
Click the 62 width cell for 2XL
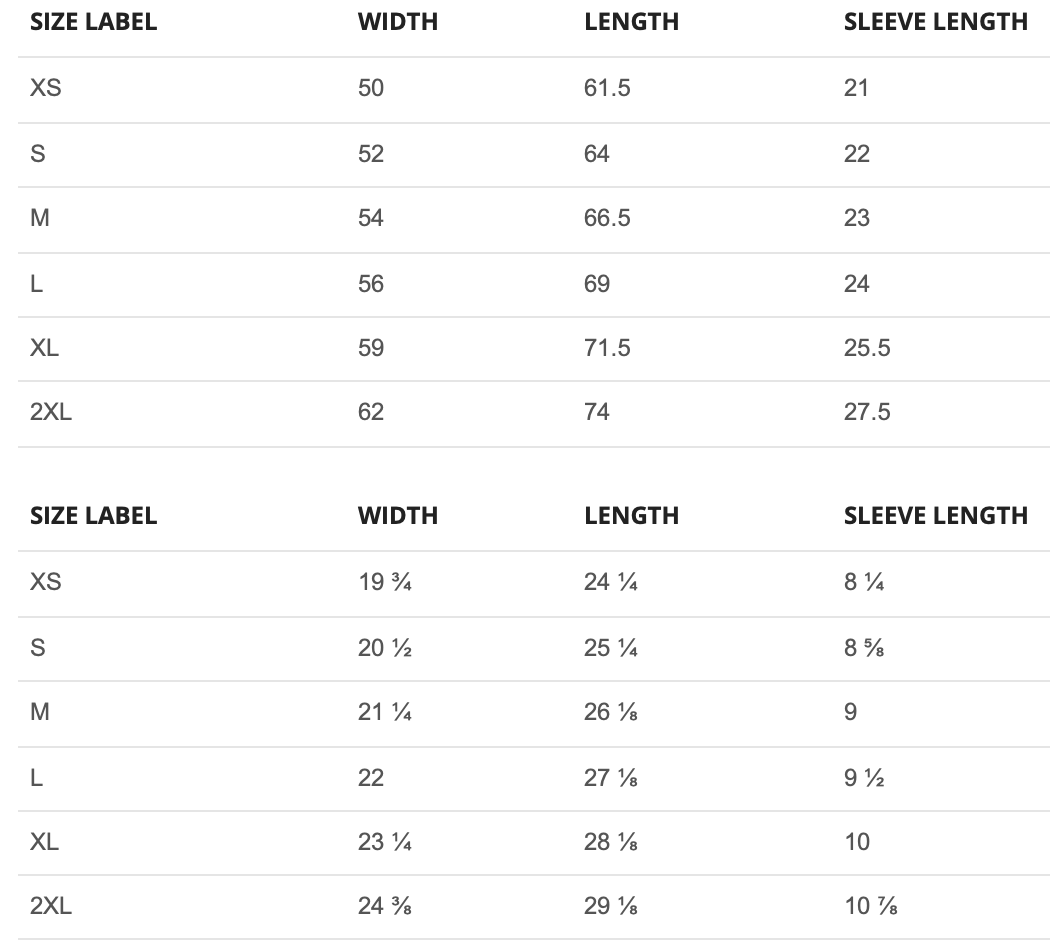click(371, 412)
